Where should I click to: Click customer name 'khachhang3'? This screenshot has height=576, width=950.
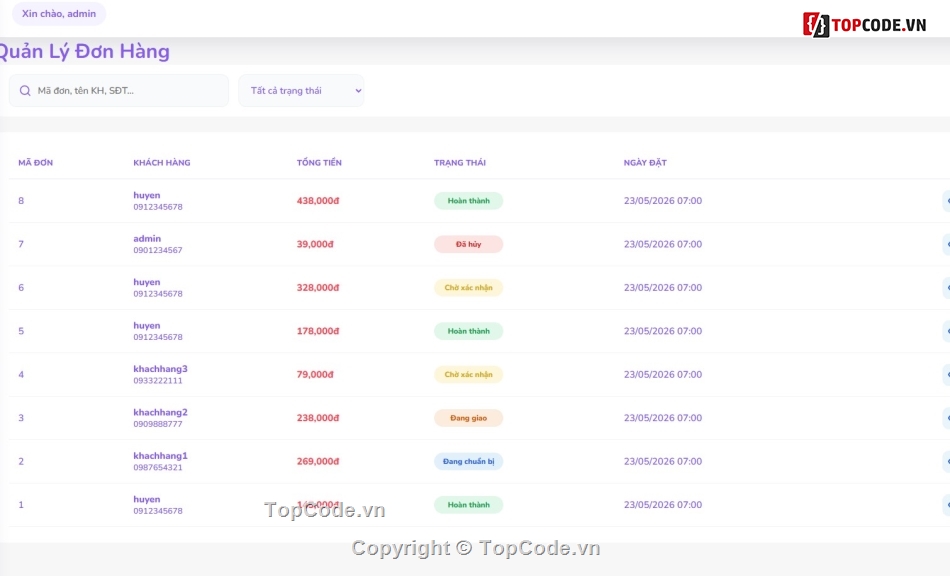(x=161, y=369)
